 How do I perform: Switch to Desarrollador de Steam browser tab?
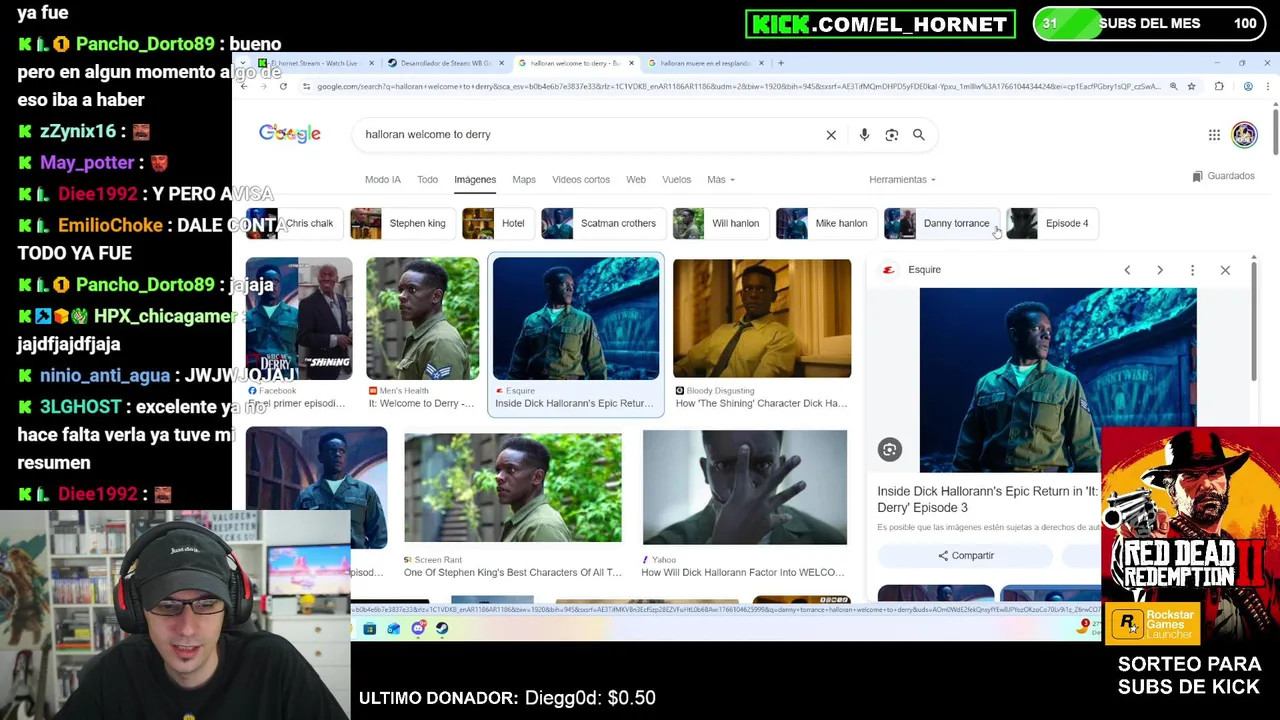pos(445,63)
